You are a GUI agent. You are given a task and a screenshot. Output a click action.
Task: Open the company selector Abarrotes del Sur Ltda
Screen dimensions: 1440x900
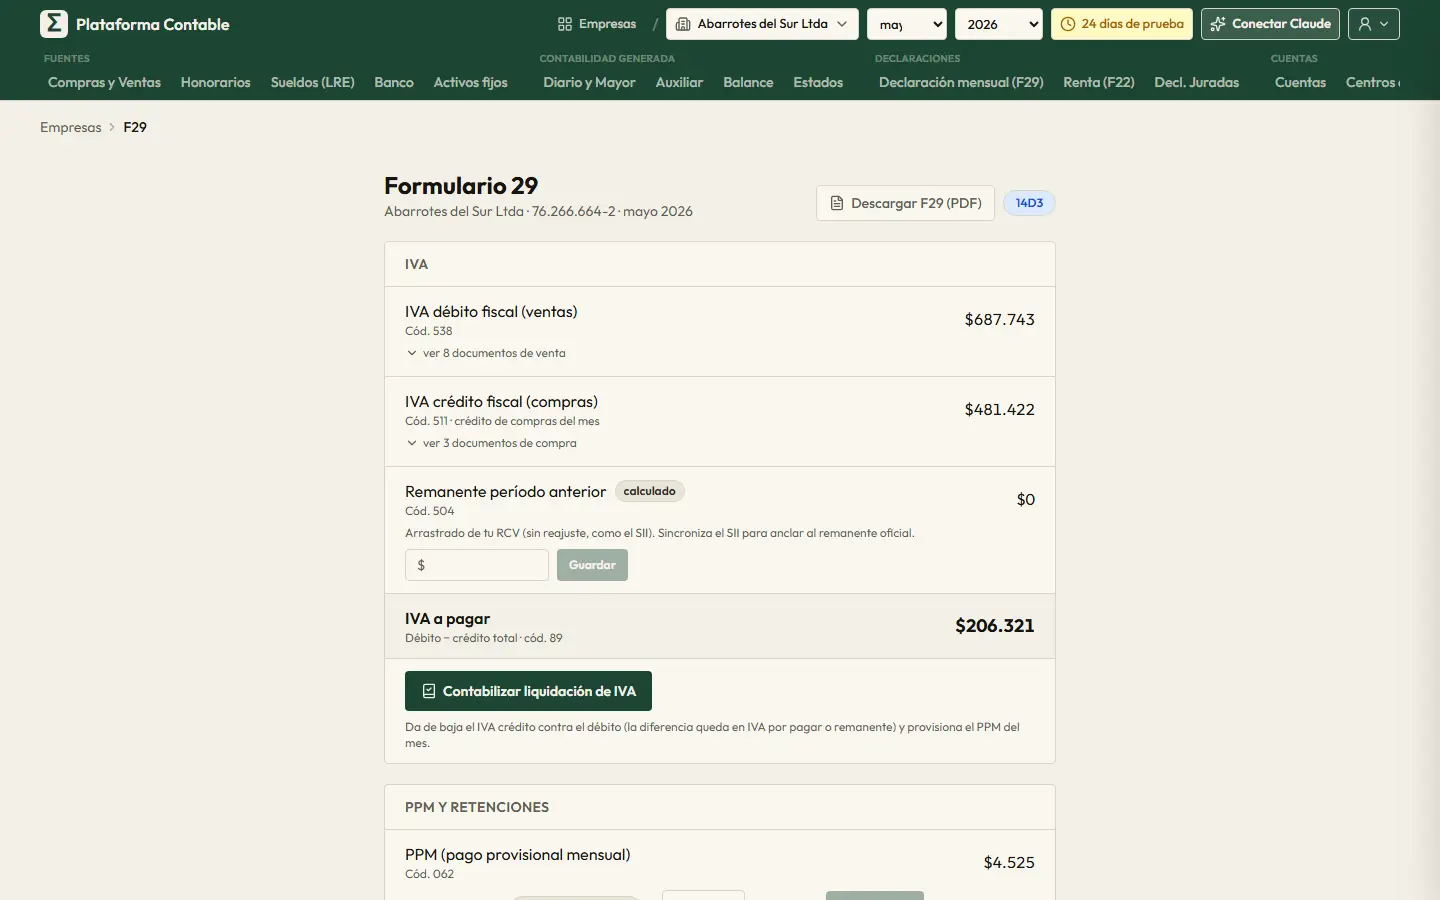[762, 24]
